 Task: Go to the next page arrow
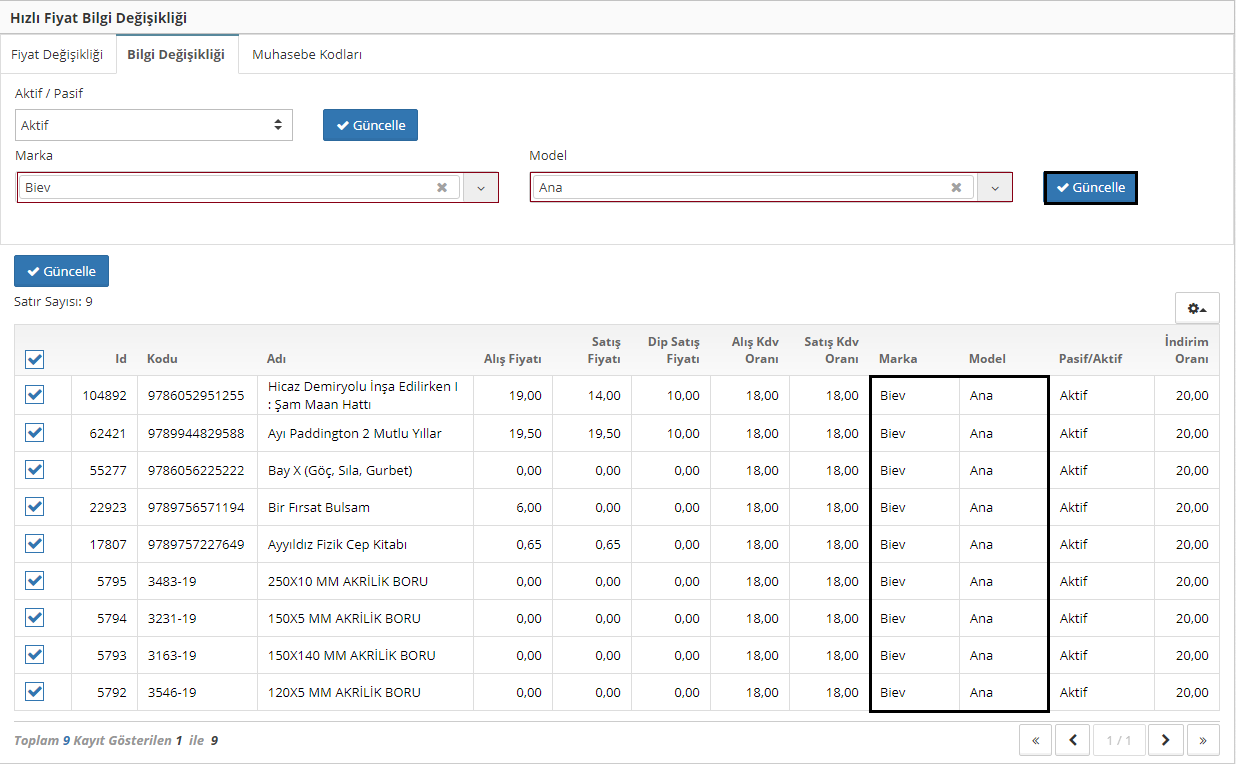[1165, 740]
